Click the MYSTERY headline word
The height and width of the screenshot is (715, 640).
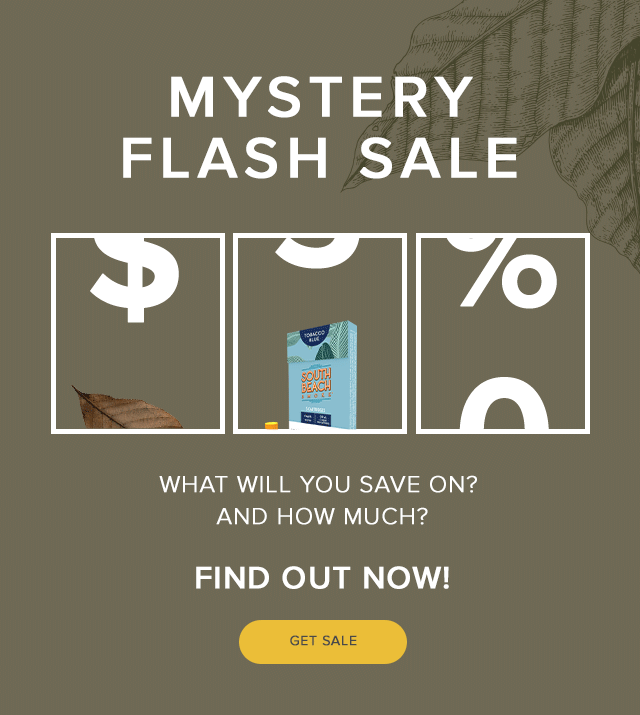[x=321, y=97]
